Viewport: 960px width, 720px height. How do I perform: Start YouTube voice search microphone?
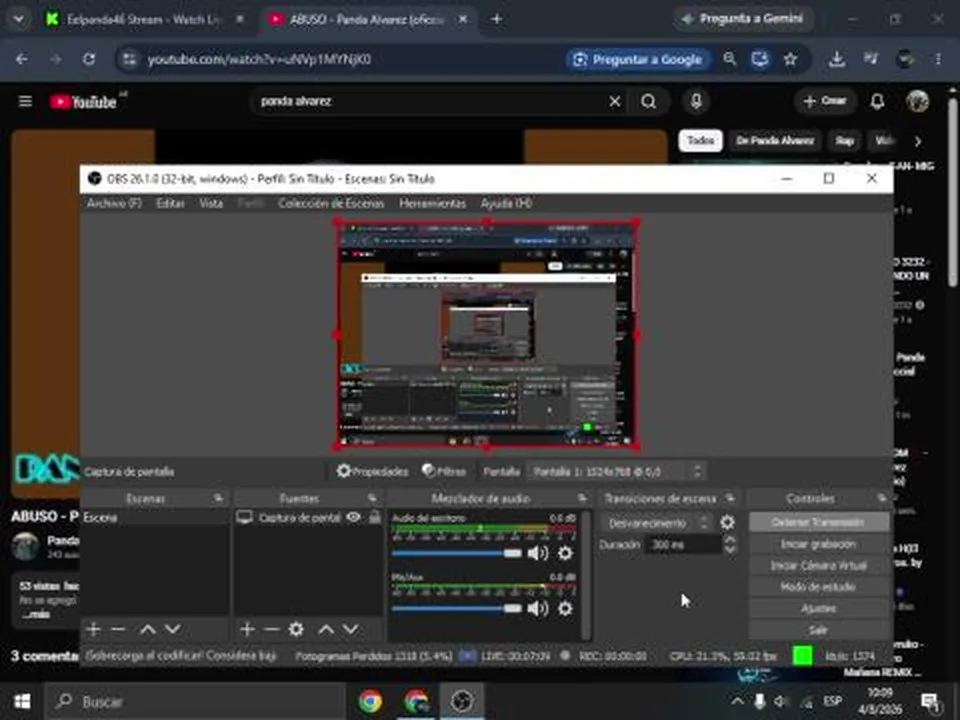tap(696, 101)
